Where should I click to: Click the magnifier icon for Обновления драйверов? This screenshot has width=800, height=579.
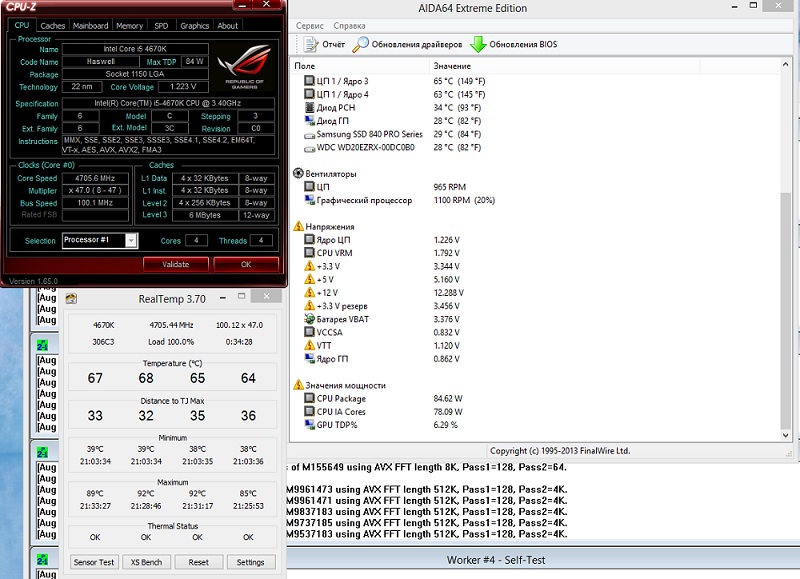click(x=360, y=44)
